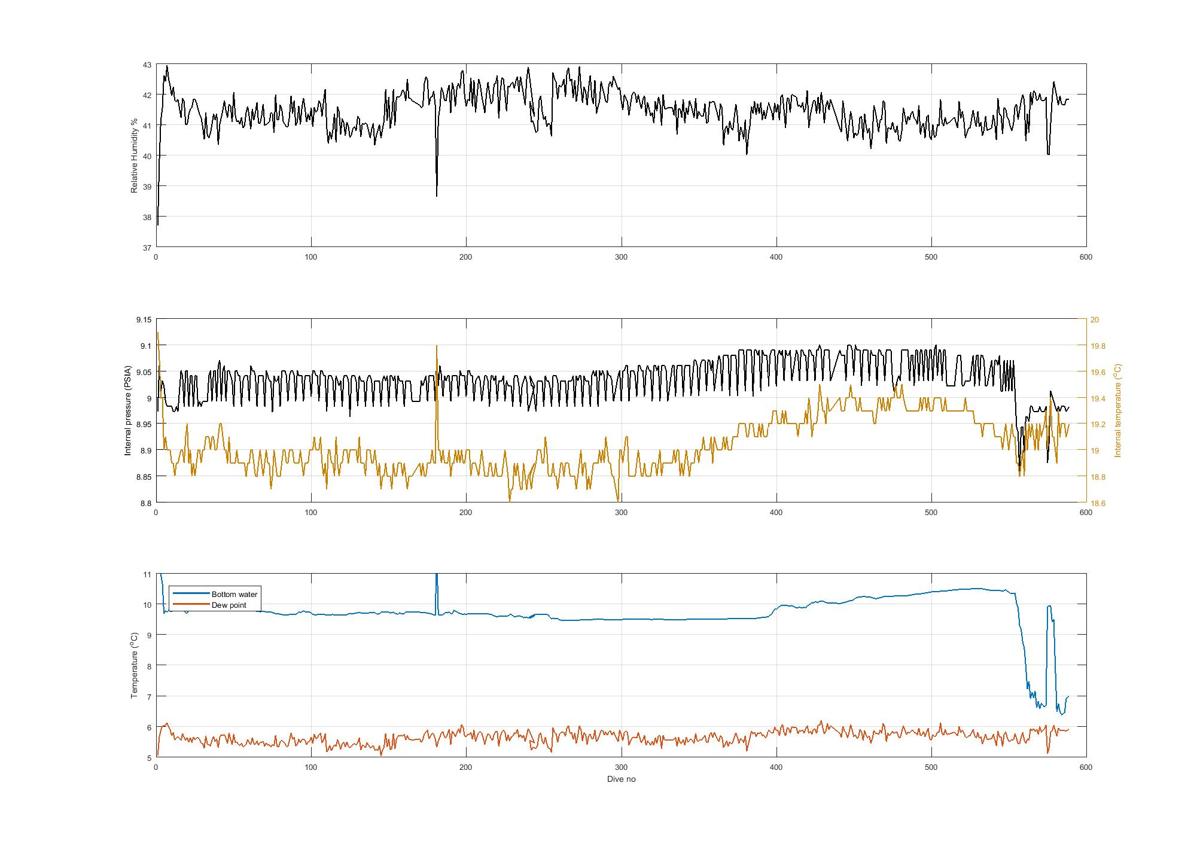
Task: Click the 39 tick on humidity axis
Action: (147, 187)
